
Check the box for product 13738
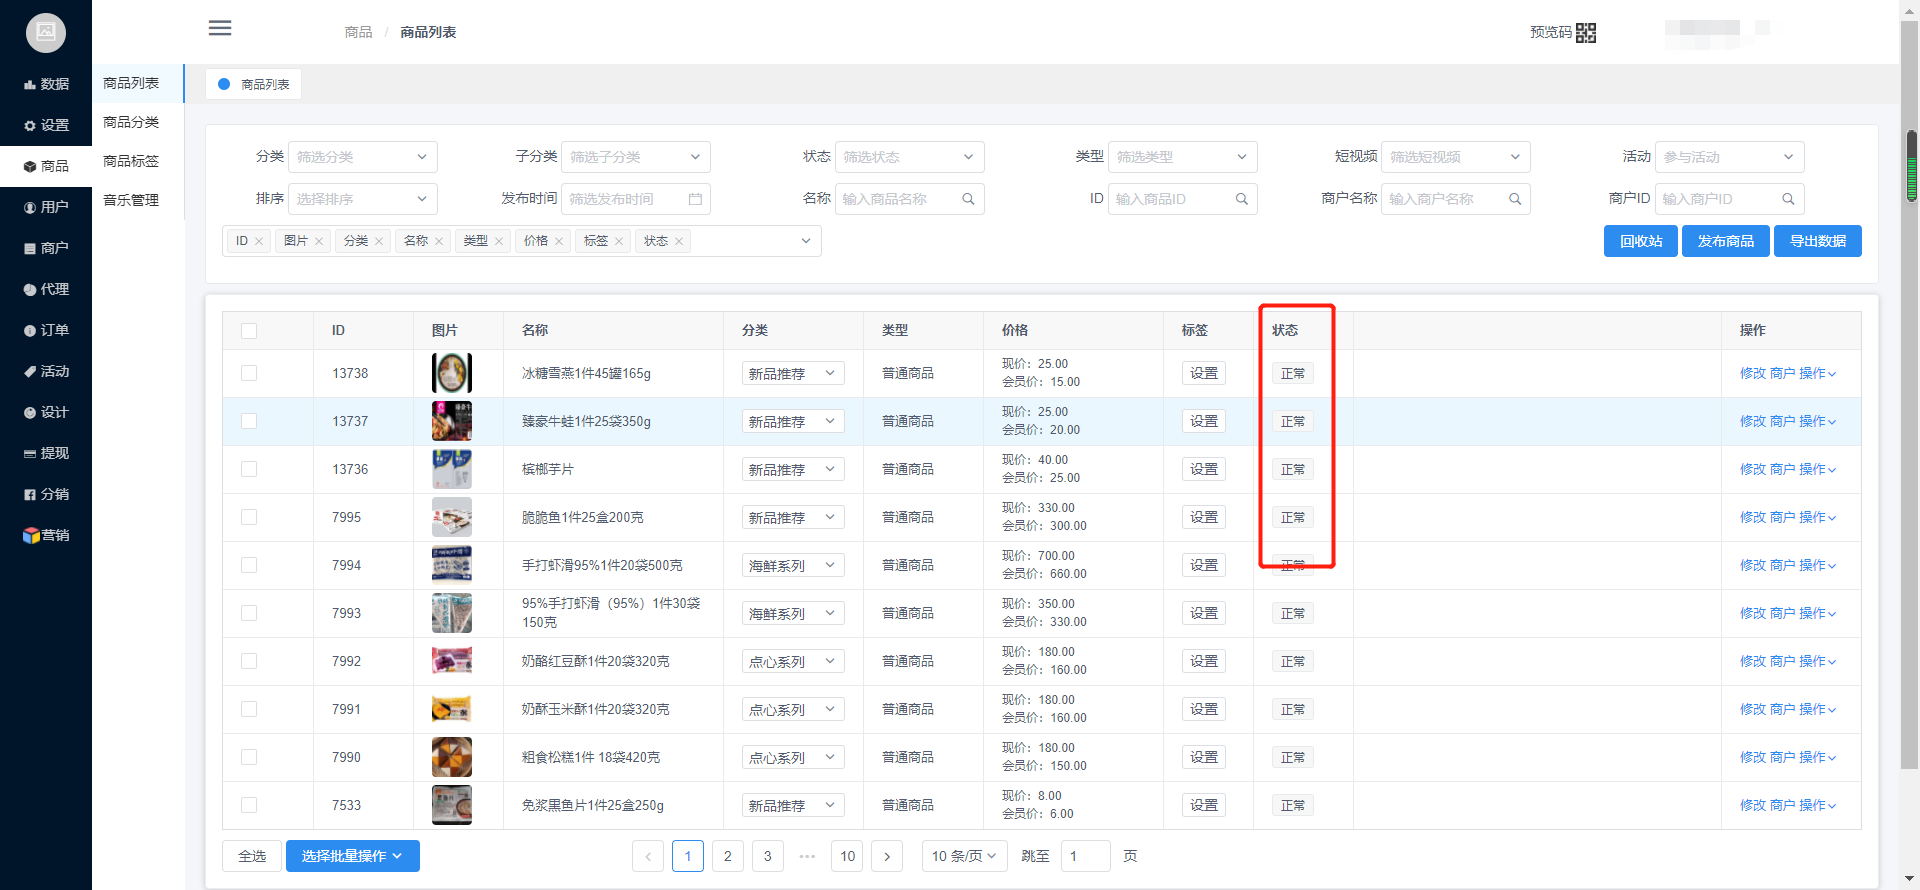[249, 373]
